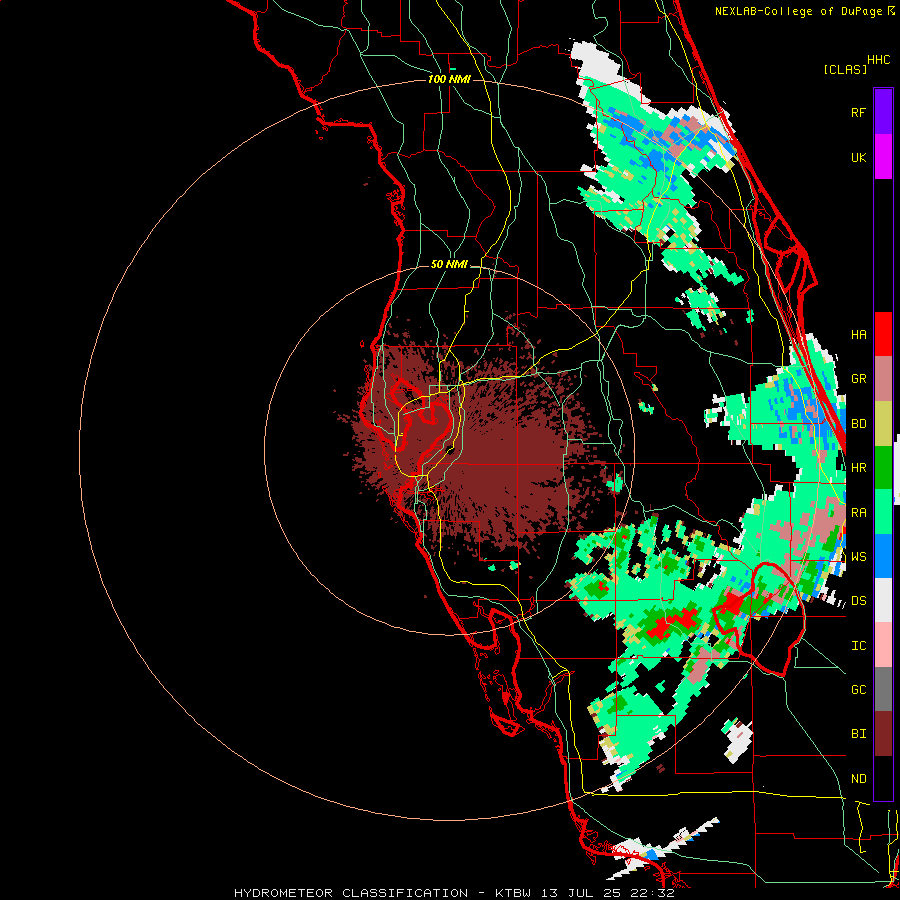Click the 13 JUL 25 date in caption
900x900 pixels.
point(581,893)
